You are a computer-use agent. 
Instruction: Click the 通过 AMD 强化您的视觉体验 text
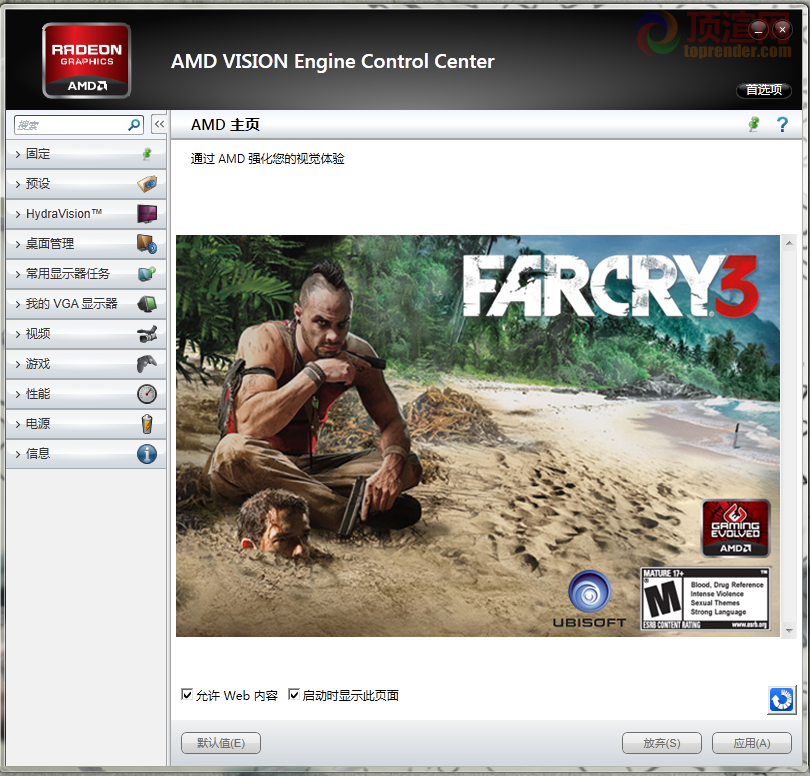(268, 159)
